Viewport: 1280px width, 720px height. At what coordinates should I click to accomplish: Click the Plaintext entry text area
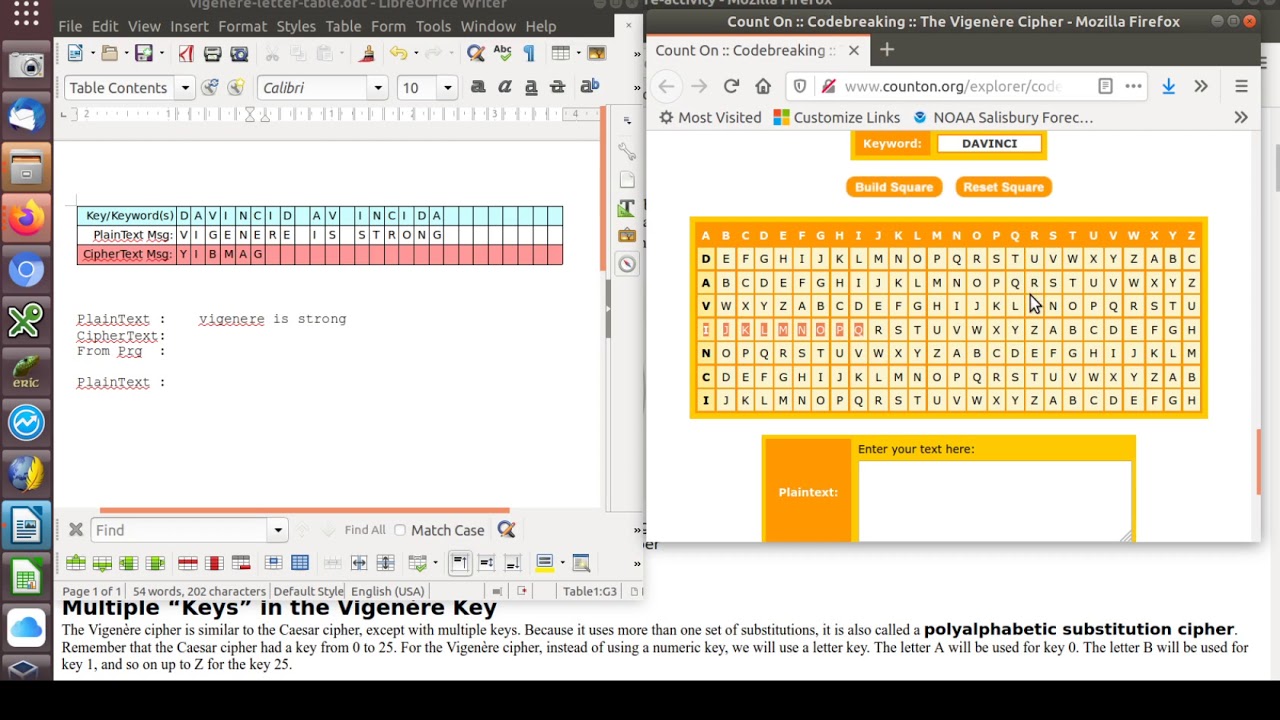[x=995, y=500]
